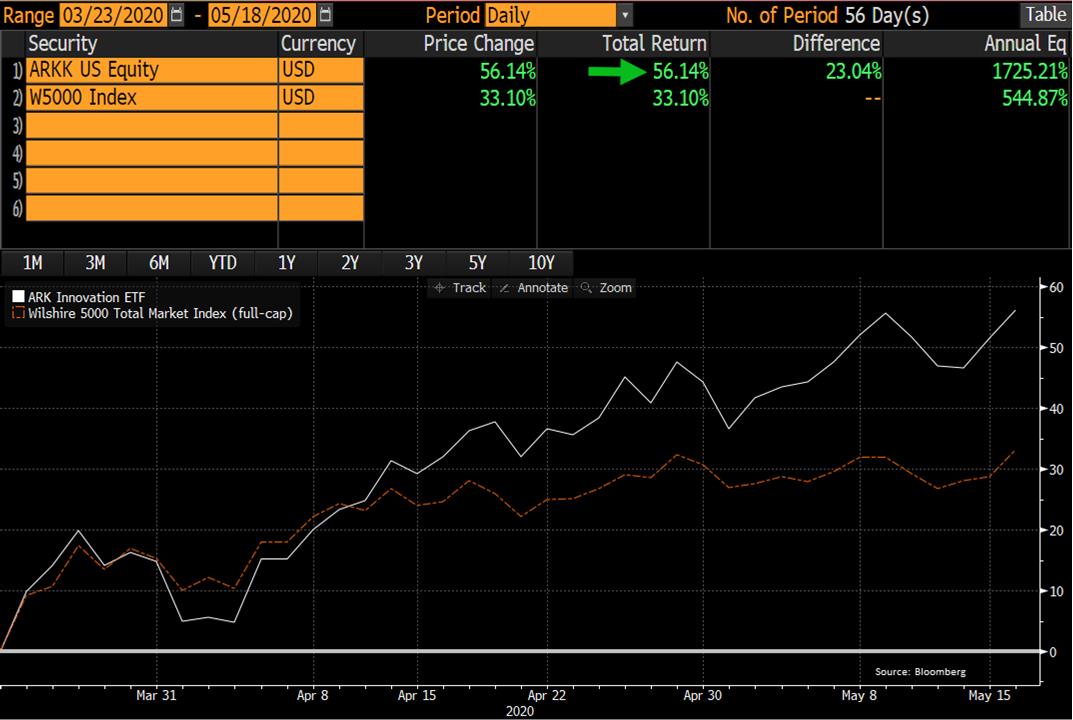This screenshot has width=1073, height=720.
Task: Click the Source: Bloomberg text
Action: pyautogui.click(x=920, y=671)
